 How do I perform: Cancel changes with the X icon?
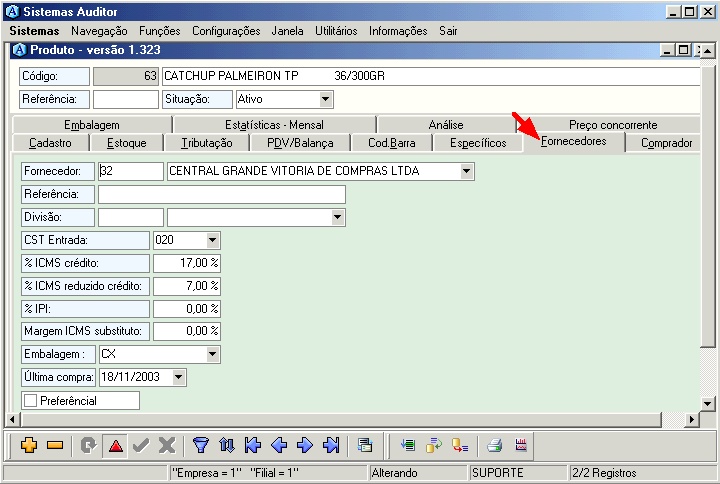click(x=167, y=445)
